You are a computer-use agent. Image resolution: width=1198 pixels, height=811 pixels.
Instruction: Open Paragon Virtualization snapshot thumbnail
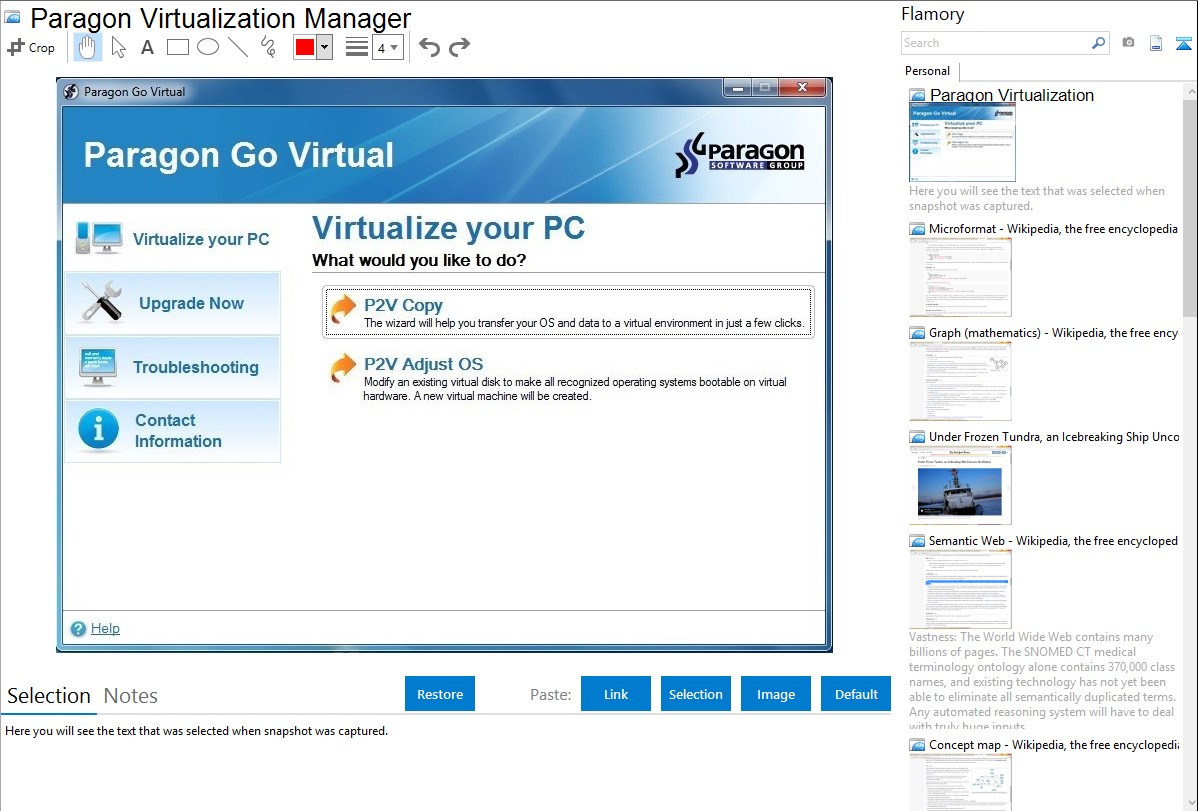962,143
